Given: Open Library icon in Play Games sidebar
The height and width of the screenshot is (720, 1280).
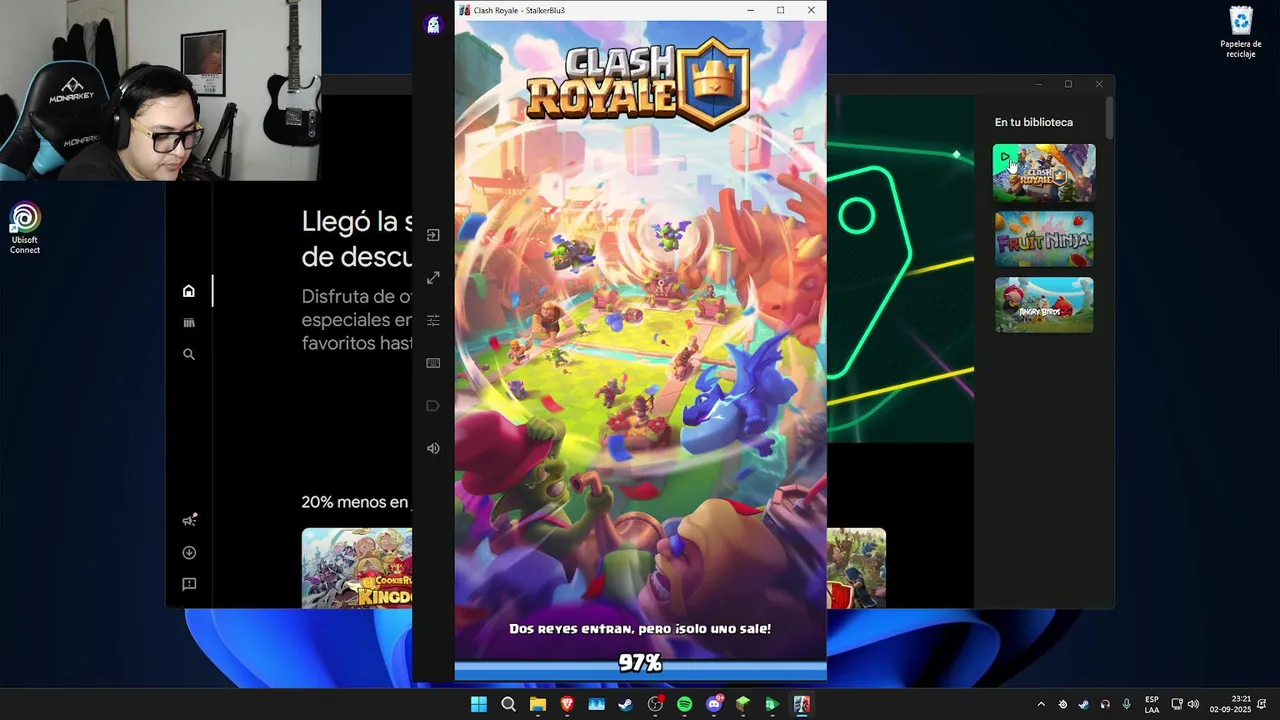Looking at the screenshot, I should point(189,322).
